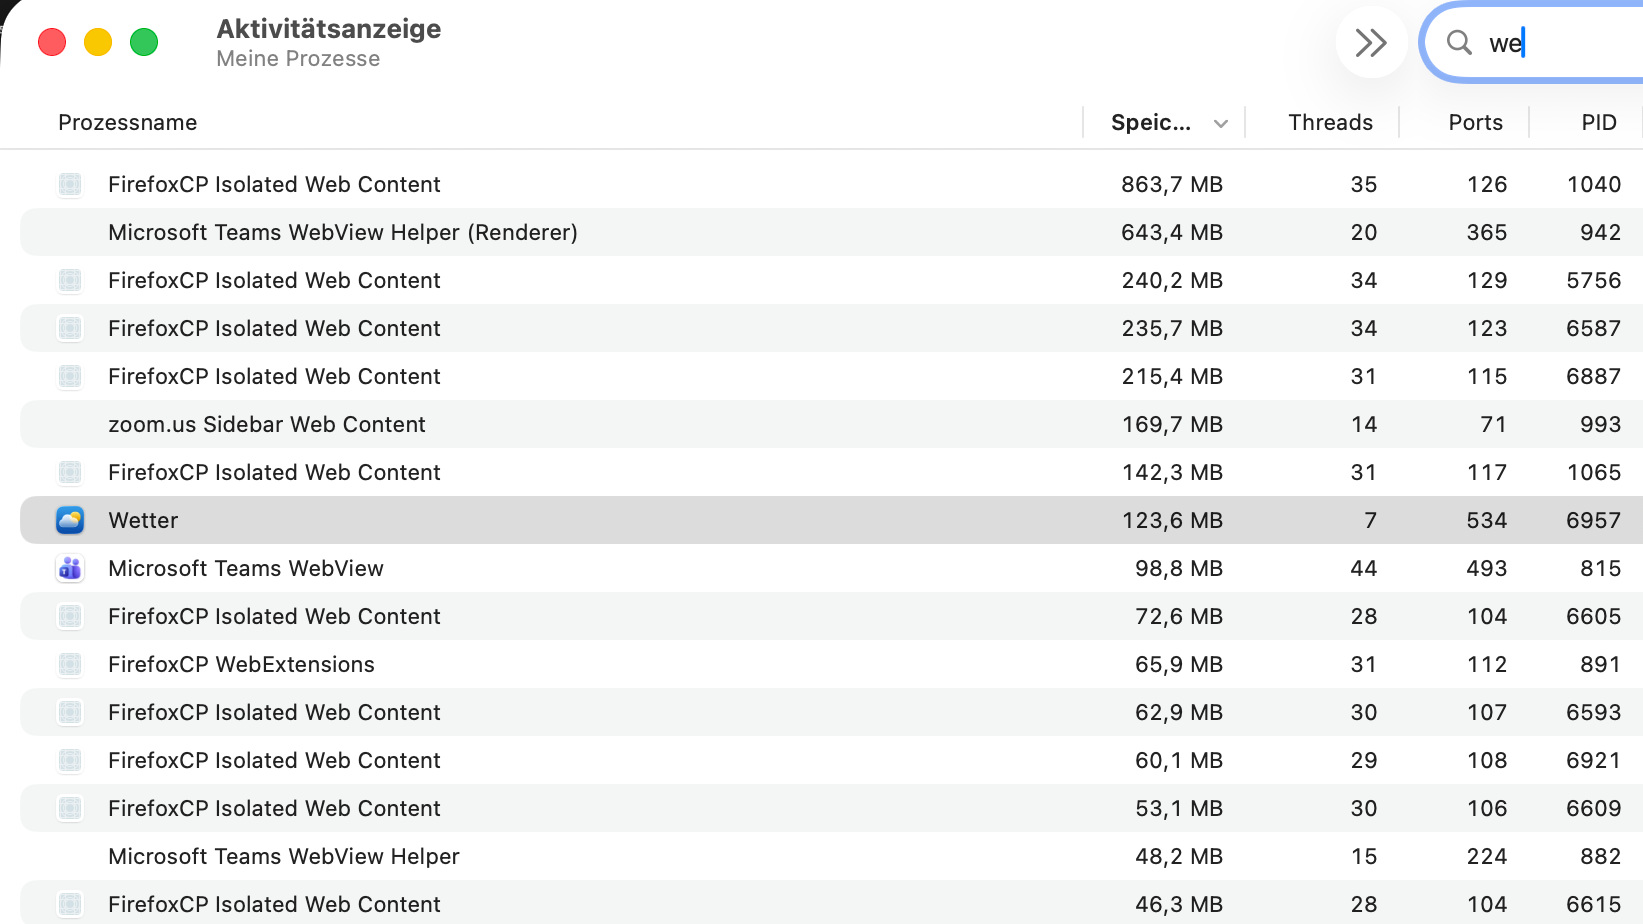Click the PID value "942"
Image resolution: width=1643 pixels, height=924 pixels.
tap(1601, 232)
